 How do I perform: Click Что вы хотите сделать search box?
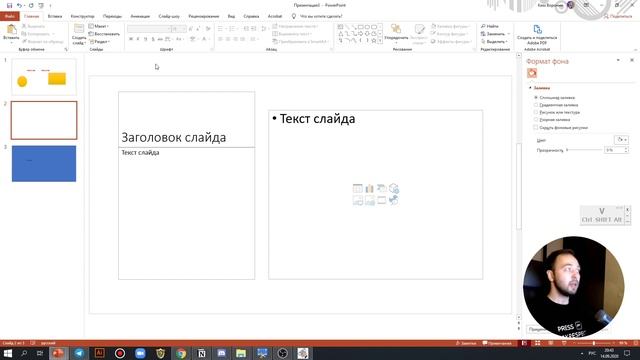(321, 16)
